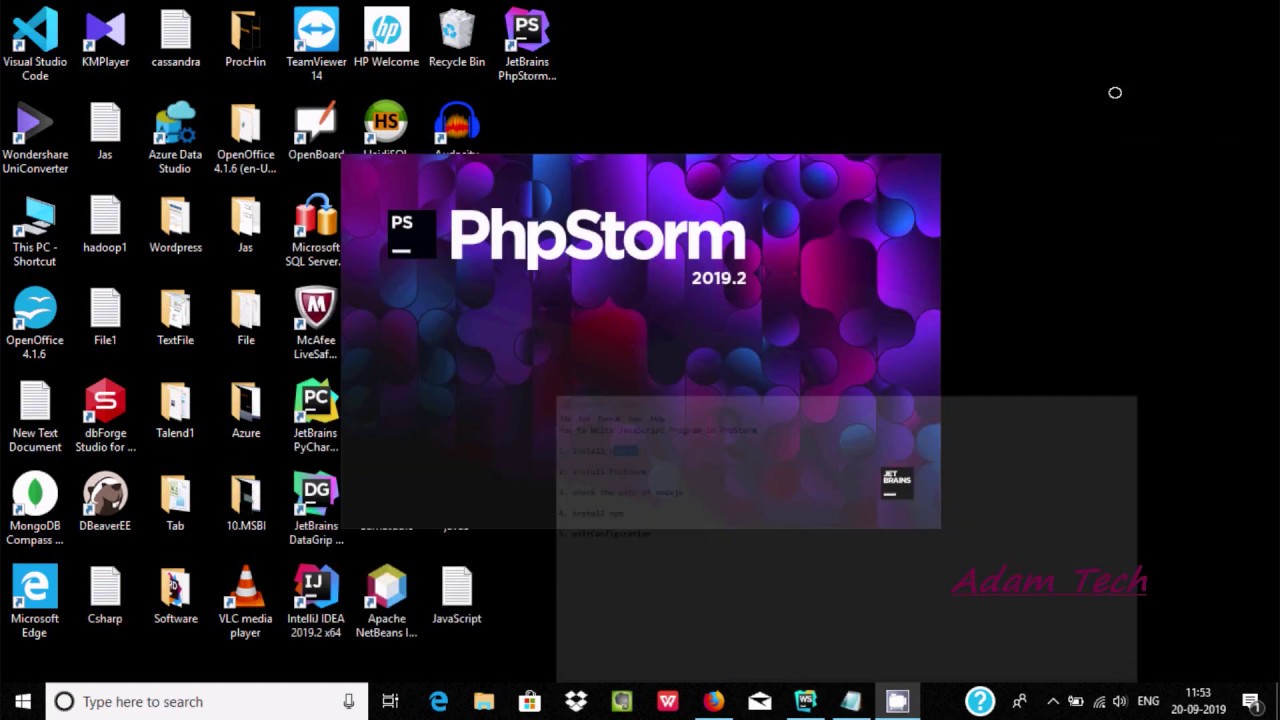
Task: Open the blue Help question-mark icon
Action: point(980,701)
